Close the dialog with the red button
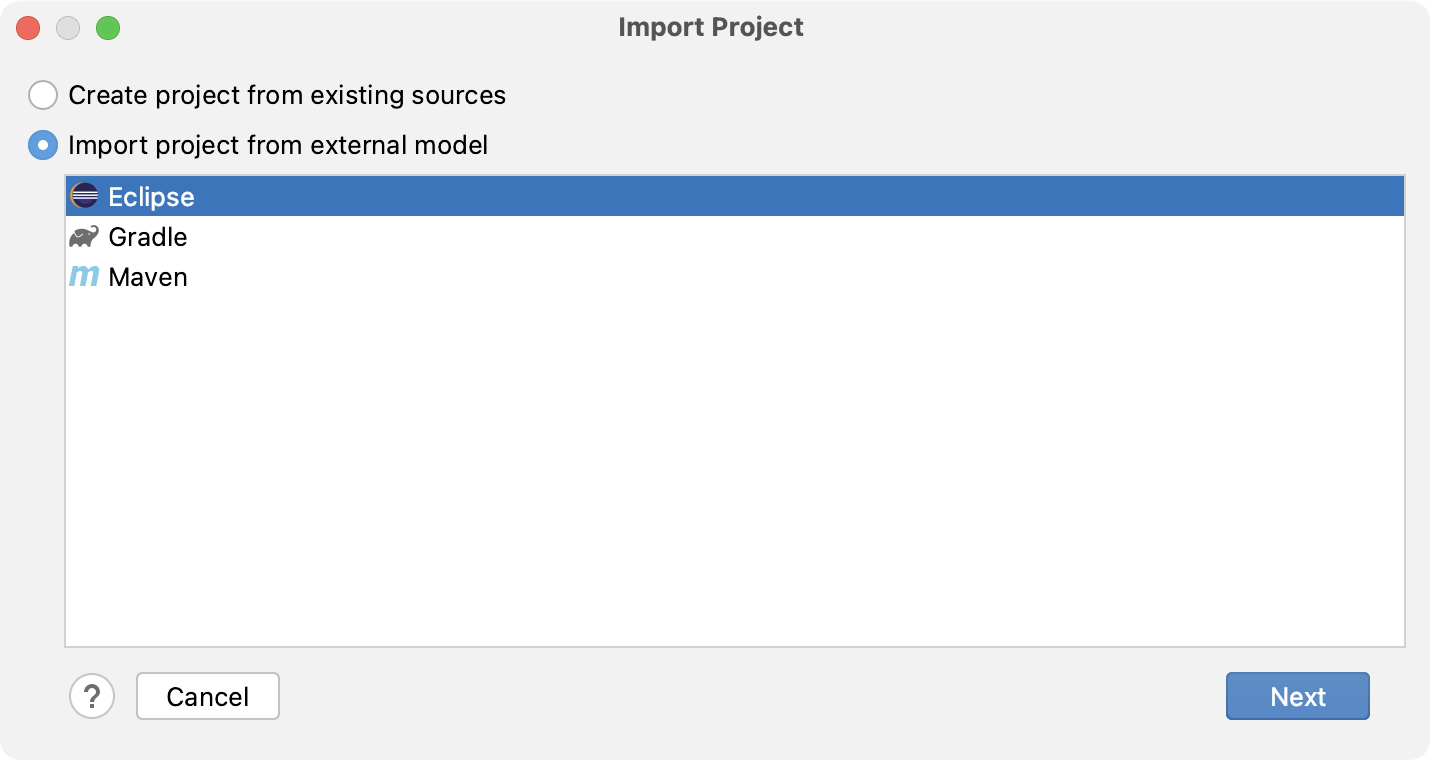1430x760 pixels. coord(28,28)
